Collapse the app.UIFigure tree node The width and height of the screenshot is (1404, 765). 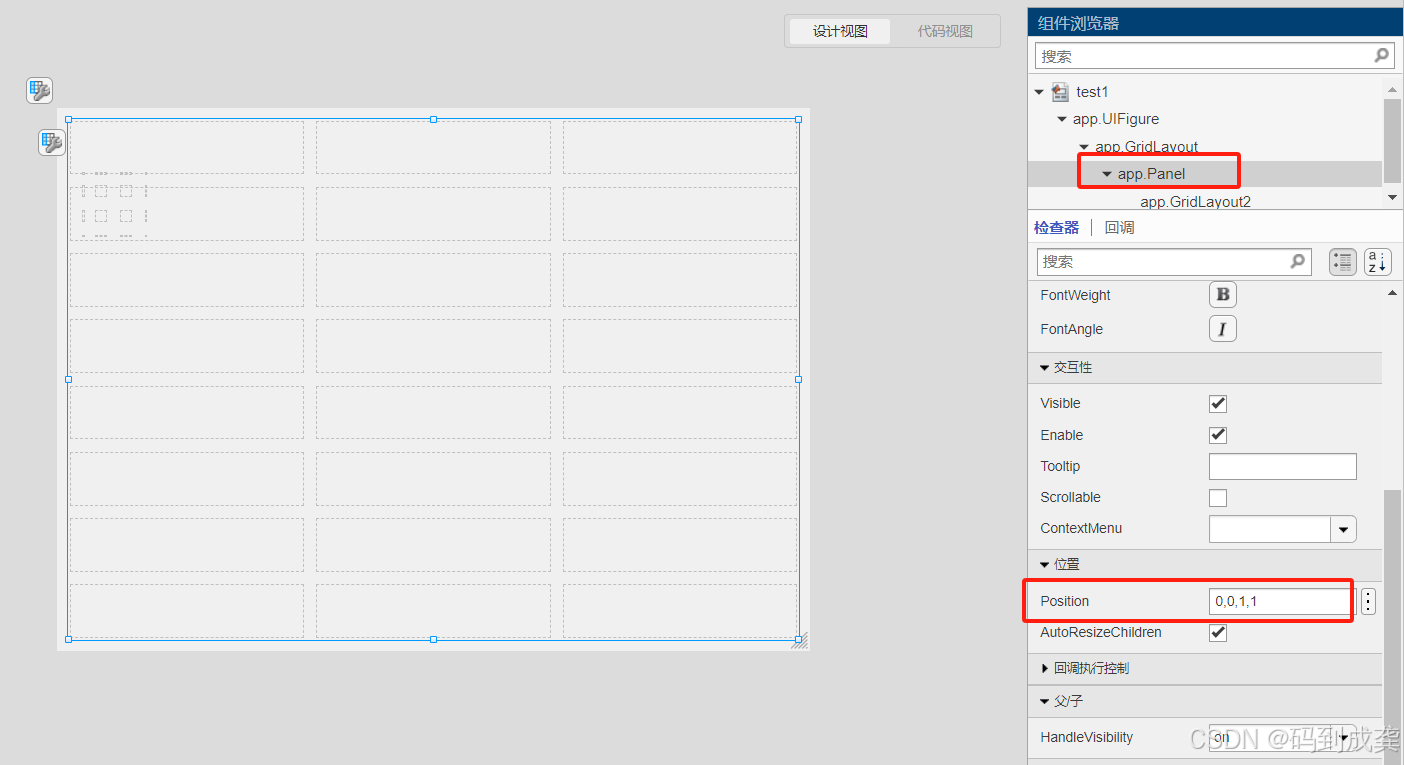tap(1062, 119)
